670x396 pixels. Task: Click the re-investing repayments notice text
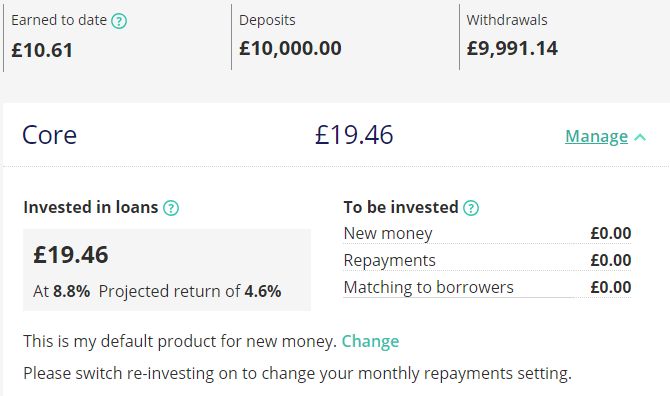click(297, 374)
